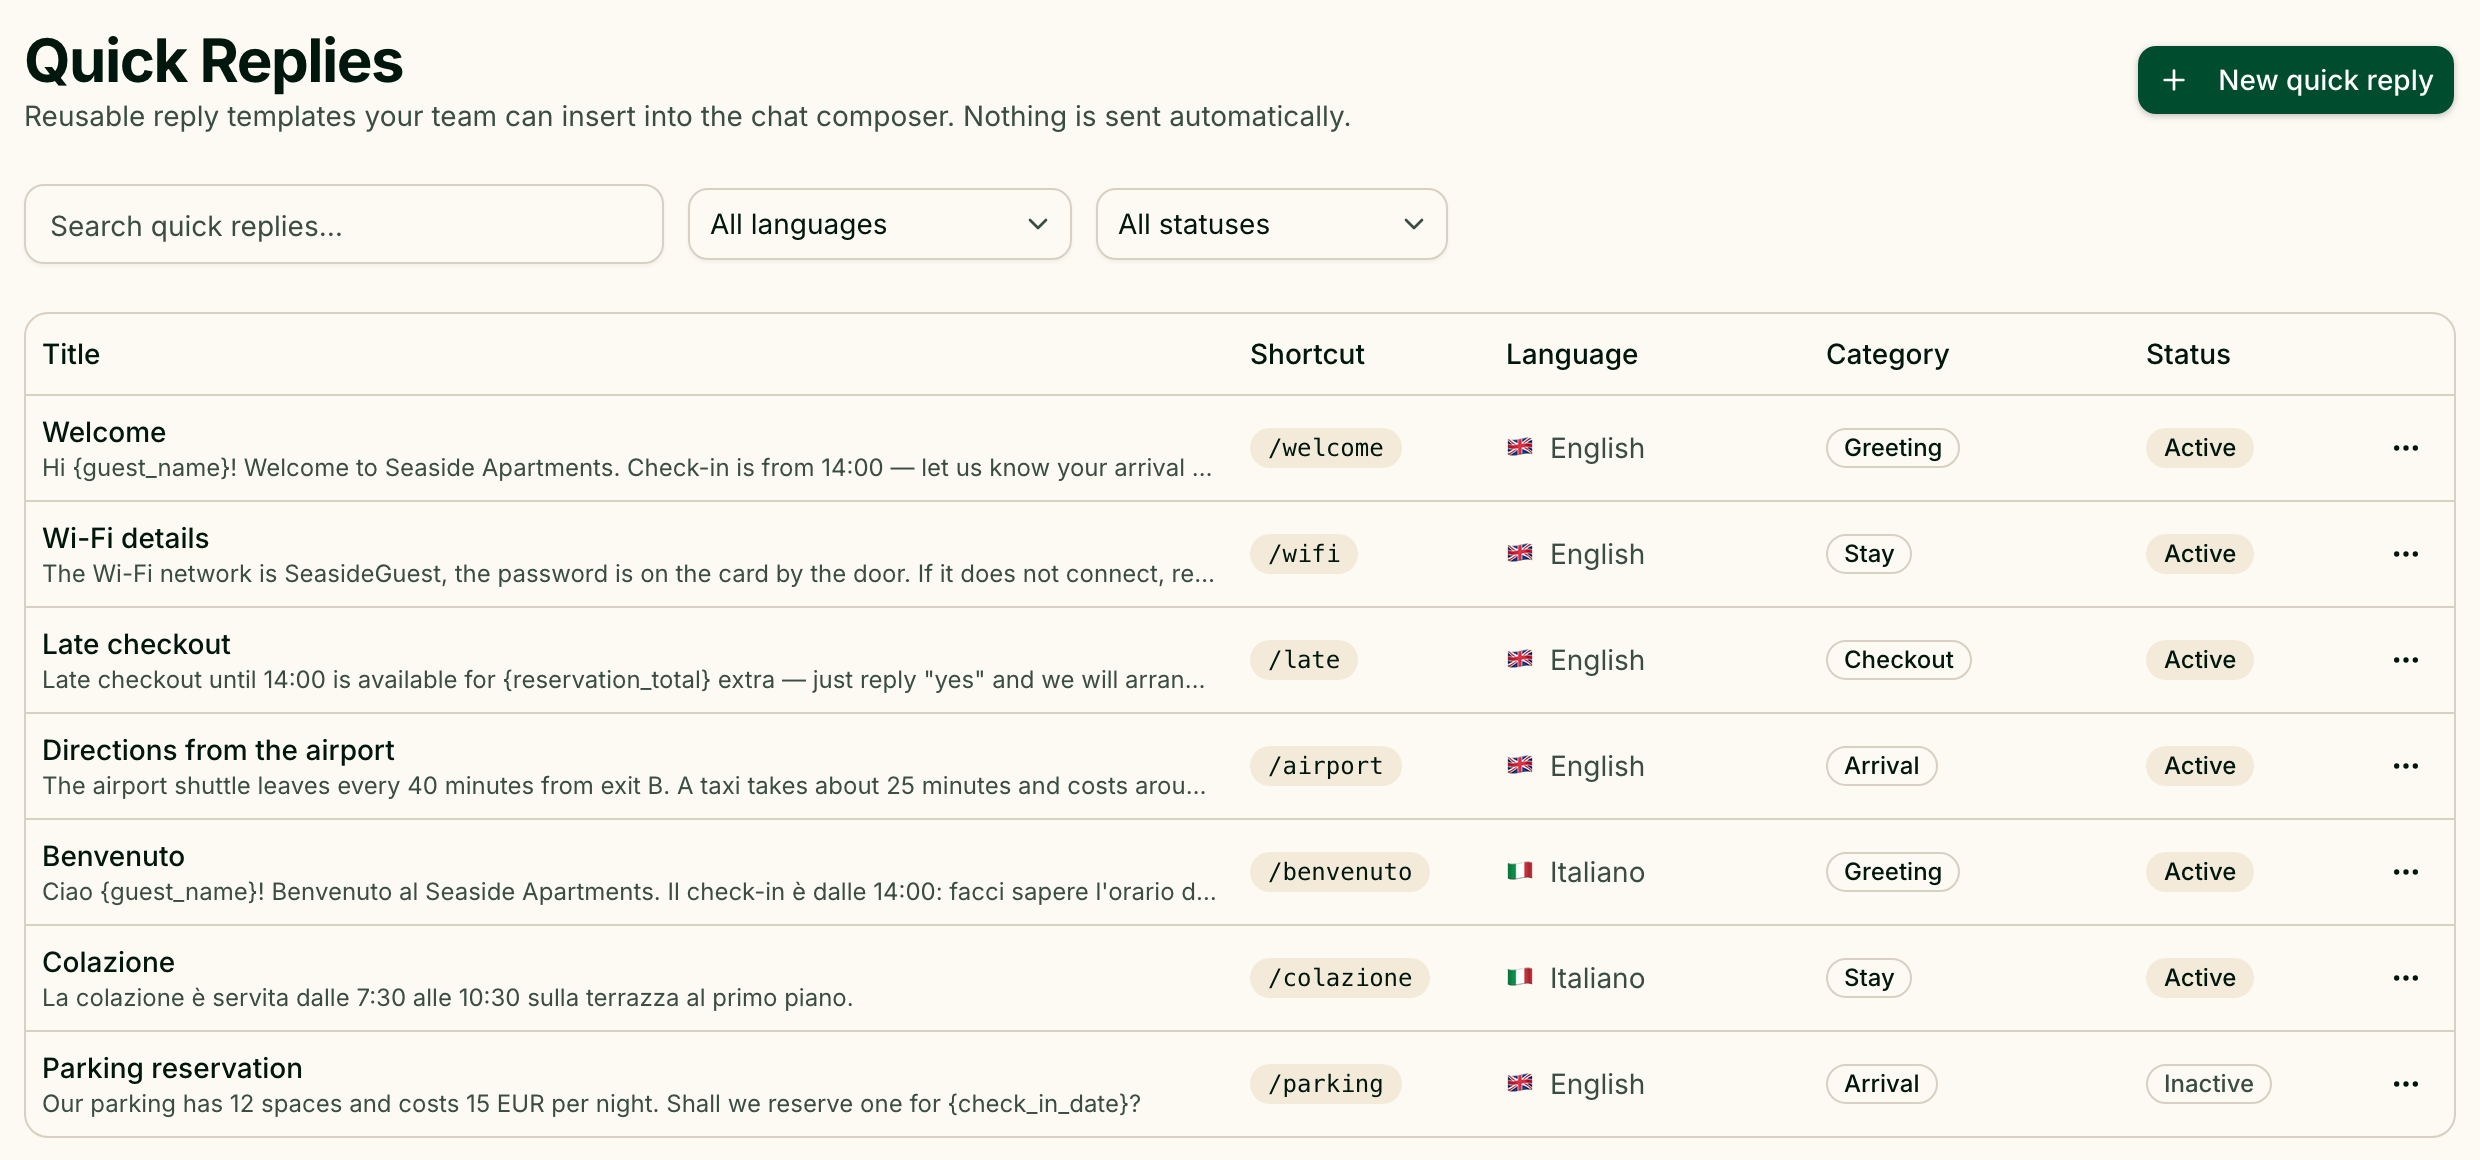Click Active status badge in Colazione row
This screenshot has width=2480, height=1160.
(x=2199, y=978)
